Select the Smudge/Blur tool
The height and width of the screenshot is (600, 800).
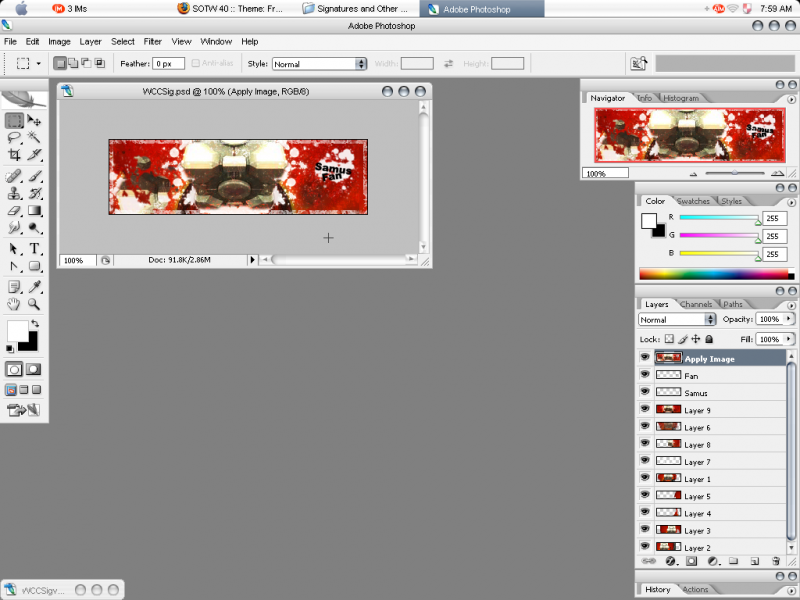[14, 228]
